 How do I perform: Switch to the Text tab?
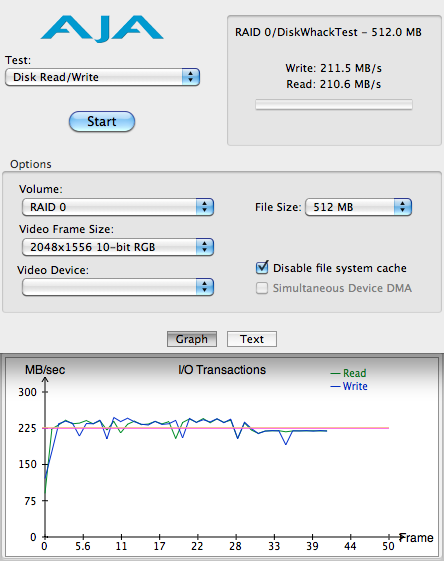[x=252, y=339]
